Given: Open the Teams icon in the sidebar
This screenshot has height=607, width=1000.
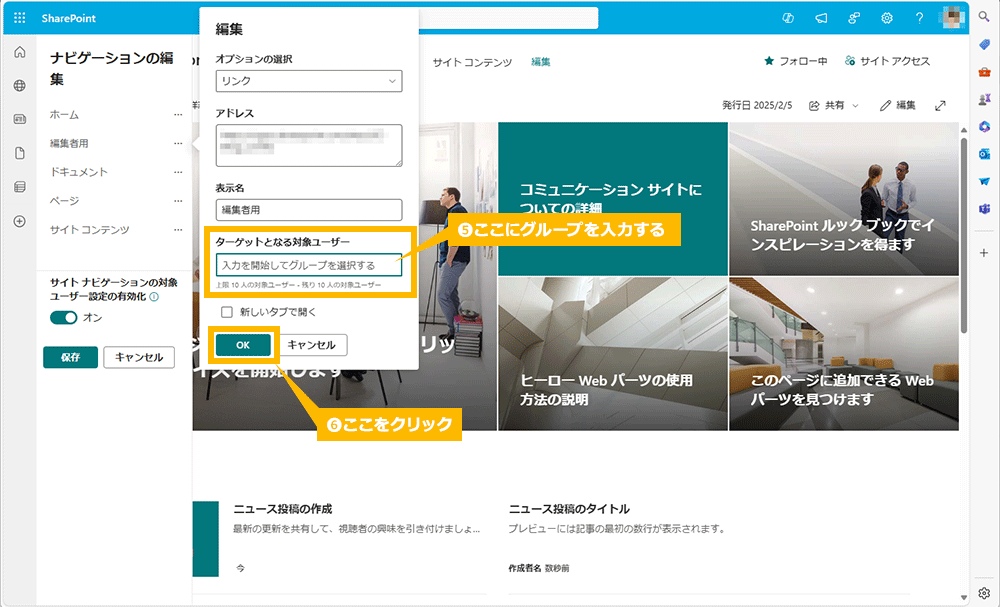Looking at the screenshot, I should [984, 208].
